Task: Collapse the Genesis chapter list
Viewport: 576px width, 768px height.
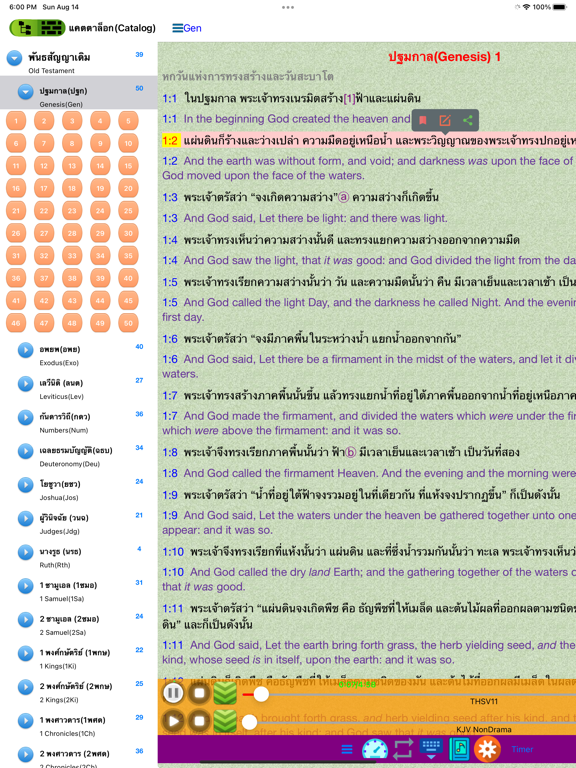Action: [25, 91]
